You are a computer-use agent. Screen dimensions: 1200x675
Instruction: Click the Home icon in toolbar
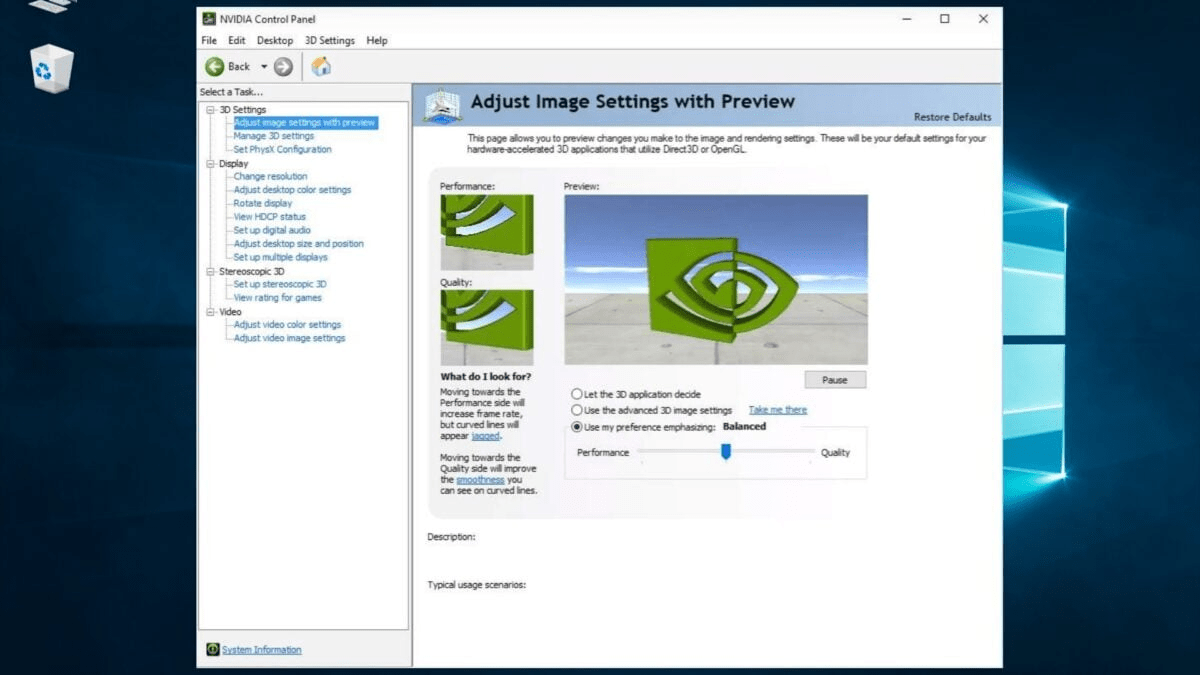321,67
